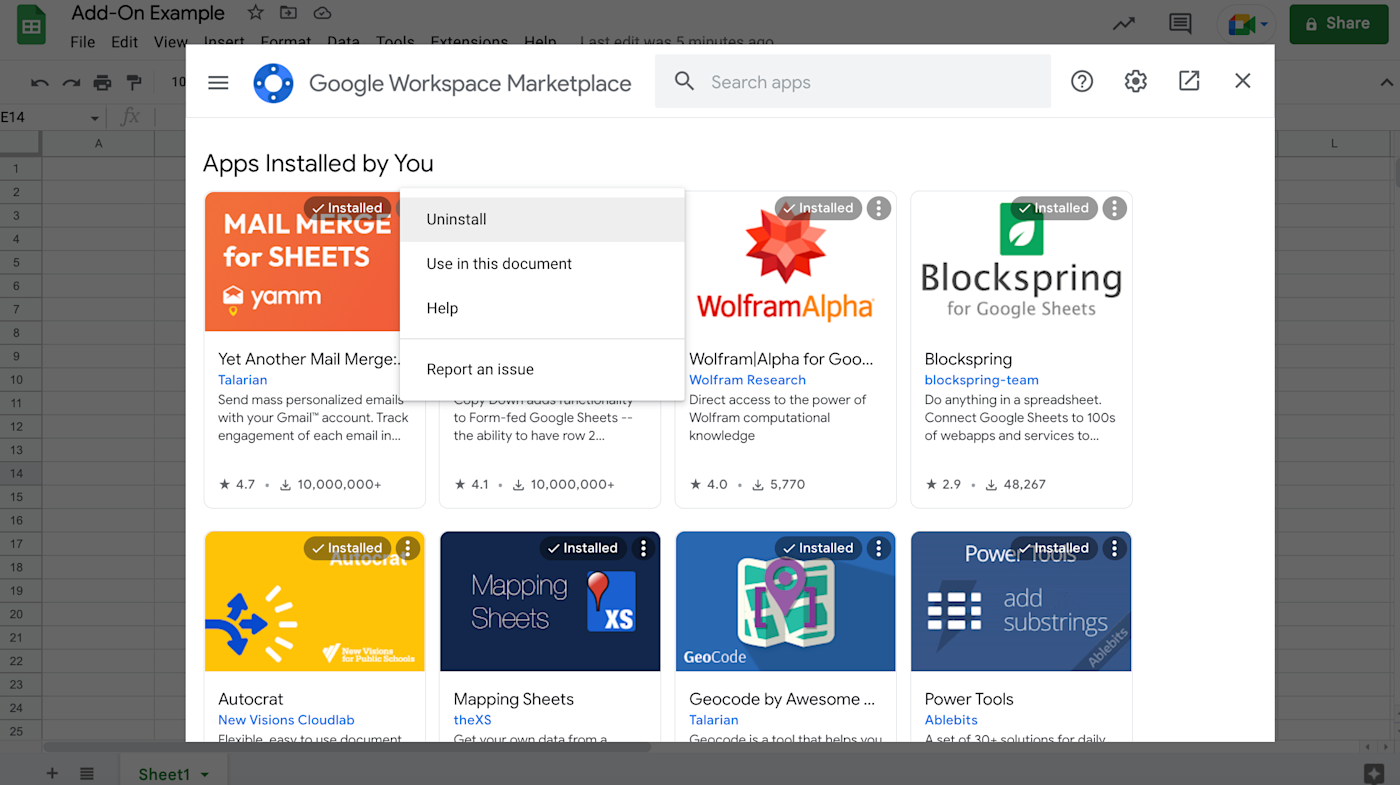Click the search magnifier icon

click(x=684, y=82)
